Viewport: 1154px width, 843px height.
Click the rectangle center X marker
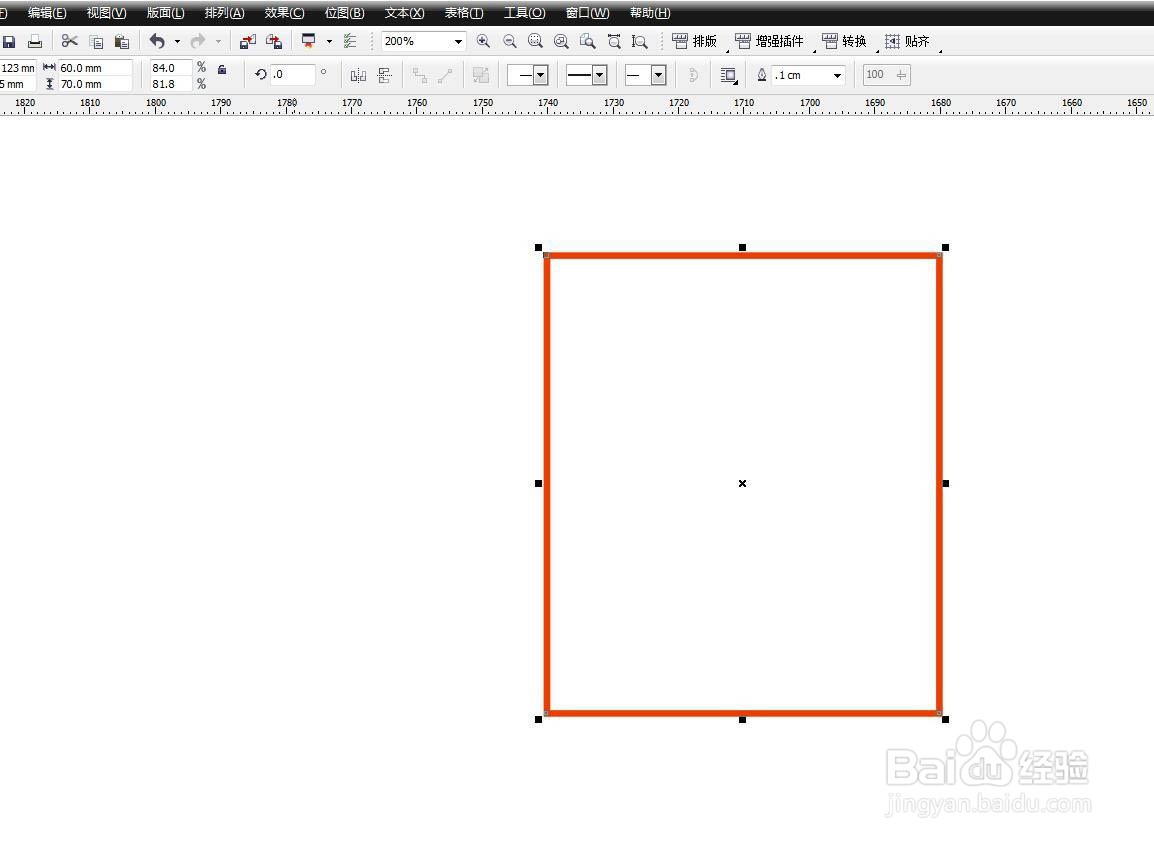tap(742, 484)
